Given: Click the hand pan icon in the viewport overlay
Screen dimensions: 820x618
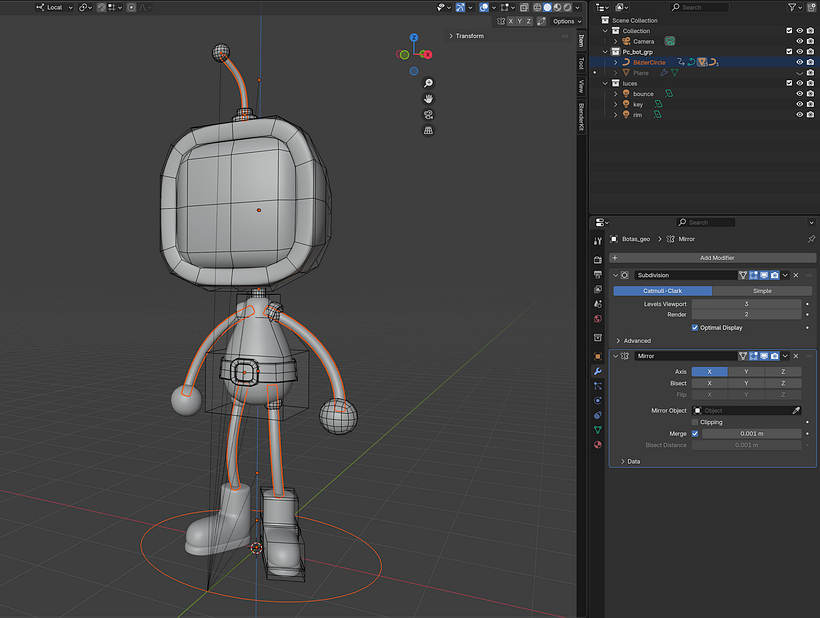Looking at the screenshot, I should coord(429,99).
